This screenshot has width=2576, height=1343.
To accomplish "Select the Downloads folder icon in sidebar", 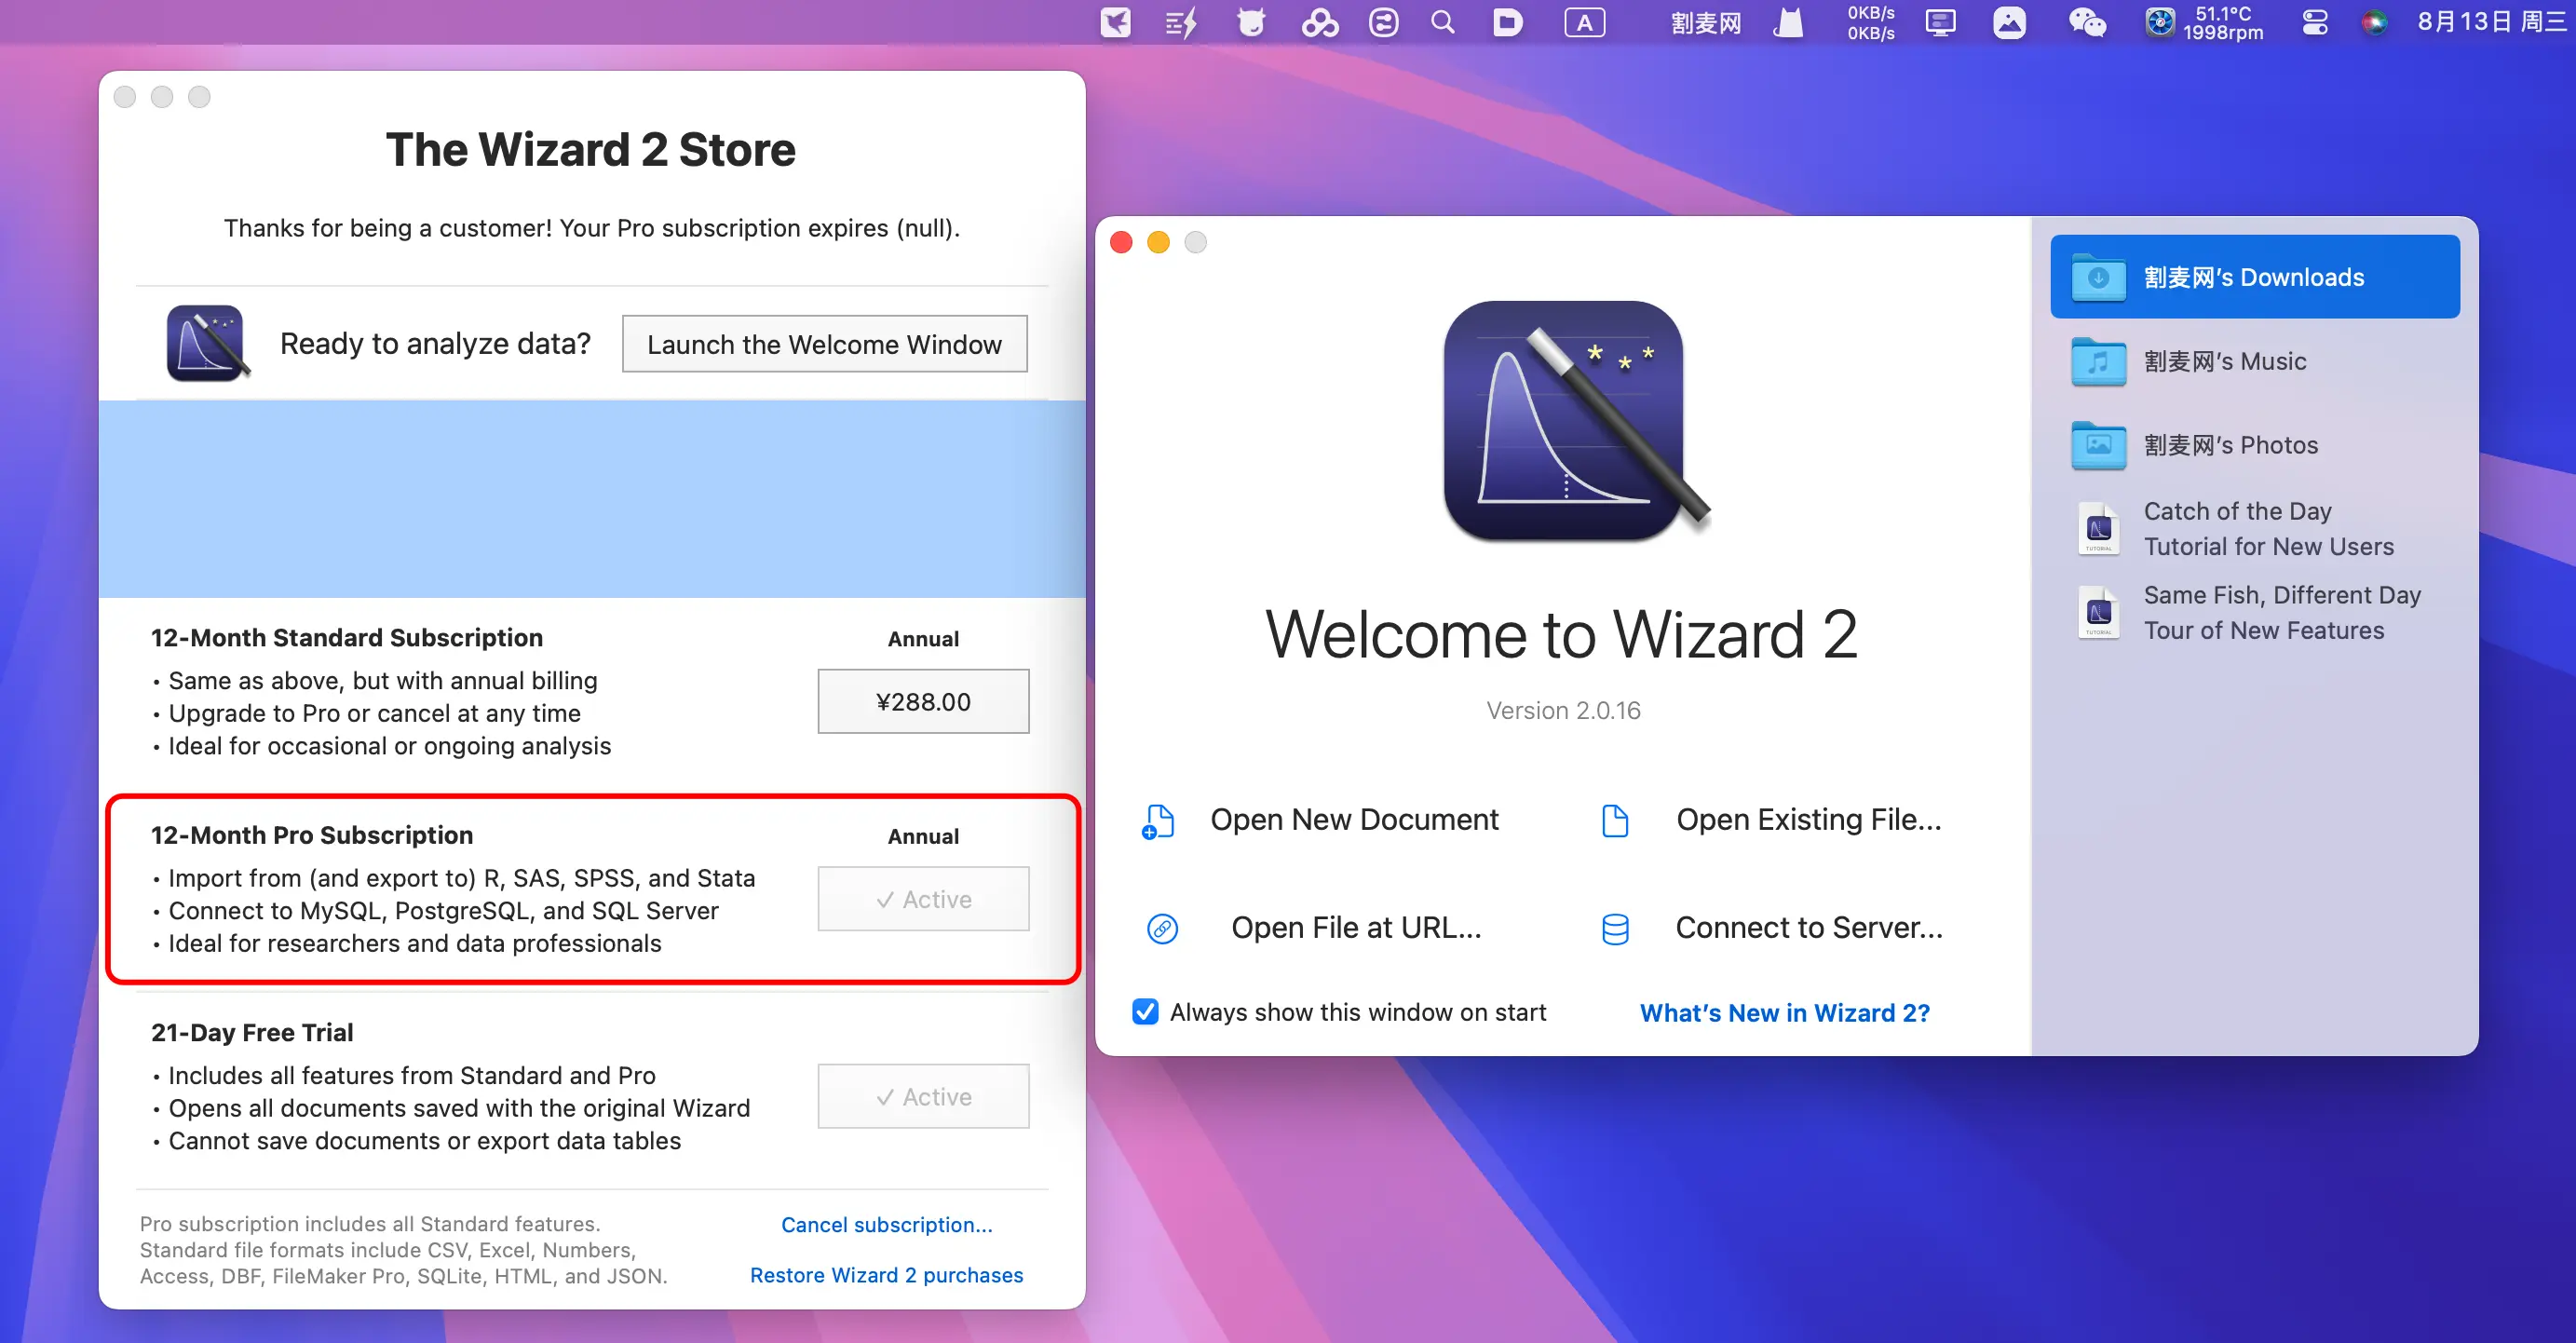I will [x=2098, y=277].
